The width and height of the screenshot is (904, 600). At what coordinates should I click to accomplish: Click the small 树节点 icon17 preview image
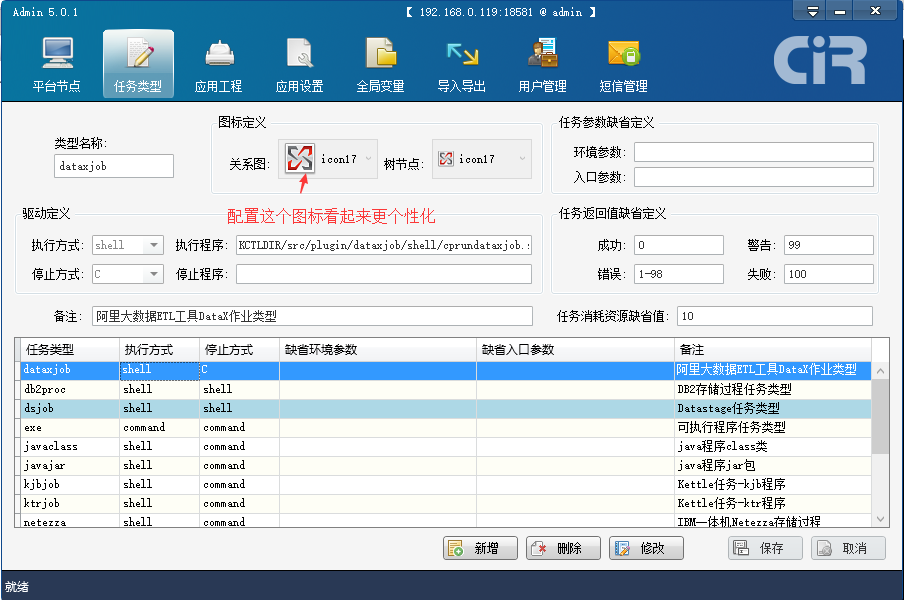pos(446,159)
